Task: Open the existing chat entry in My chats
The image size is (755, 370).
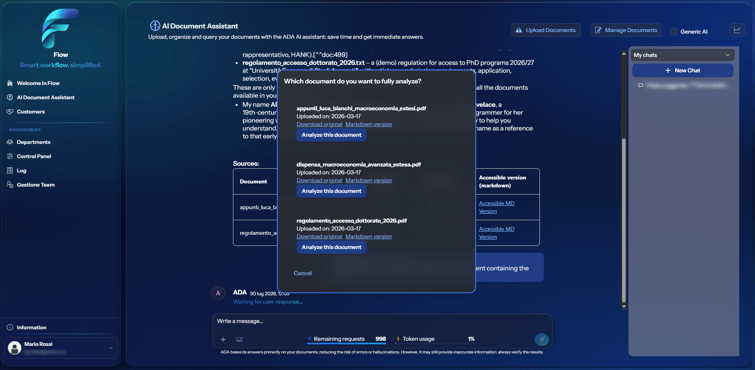Action: click(683, 85)
